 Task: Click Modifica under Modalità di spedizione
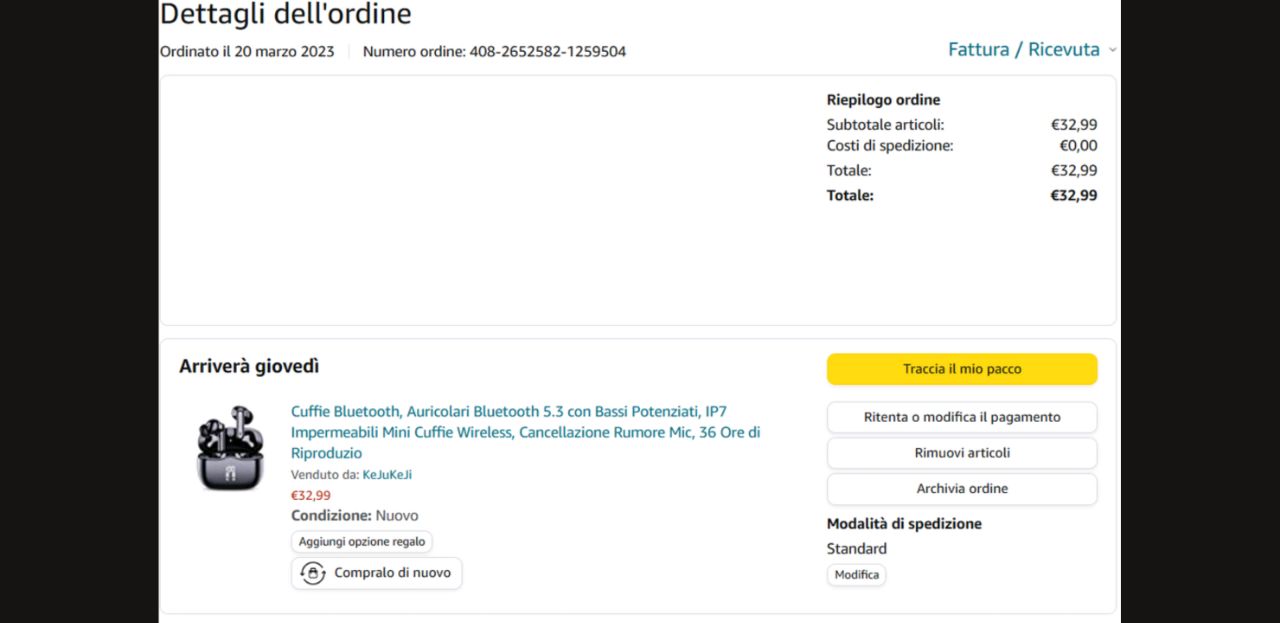pyautogui.click(x=856, y=575)
